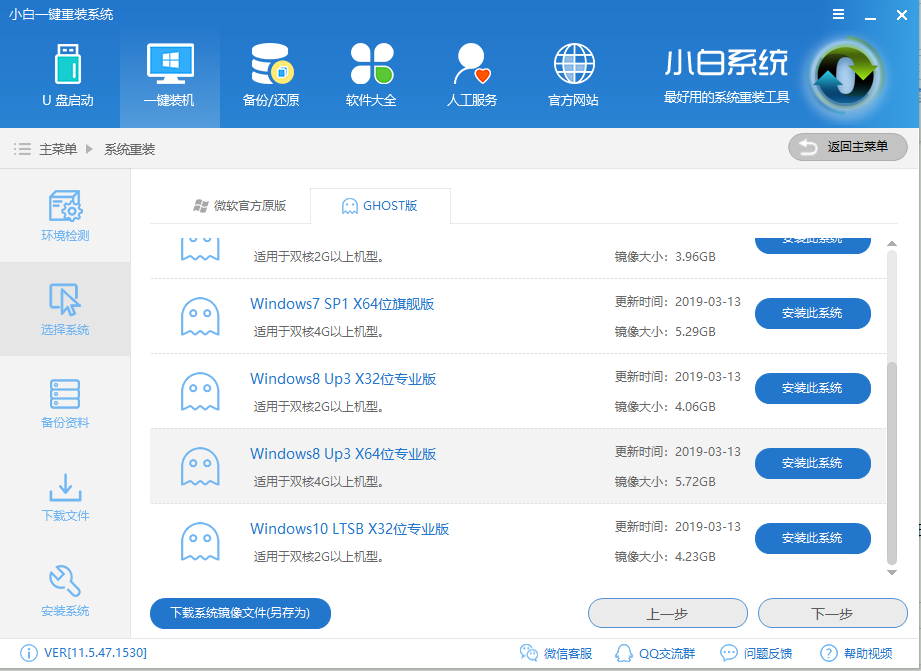
Task: Install Windows7 SP1 X64位旗舰版
Action: click(812, 313)
